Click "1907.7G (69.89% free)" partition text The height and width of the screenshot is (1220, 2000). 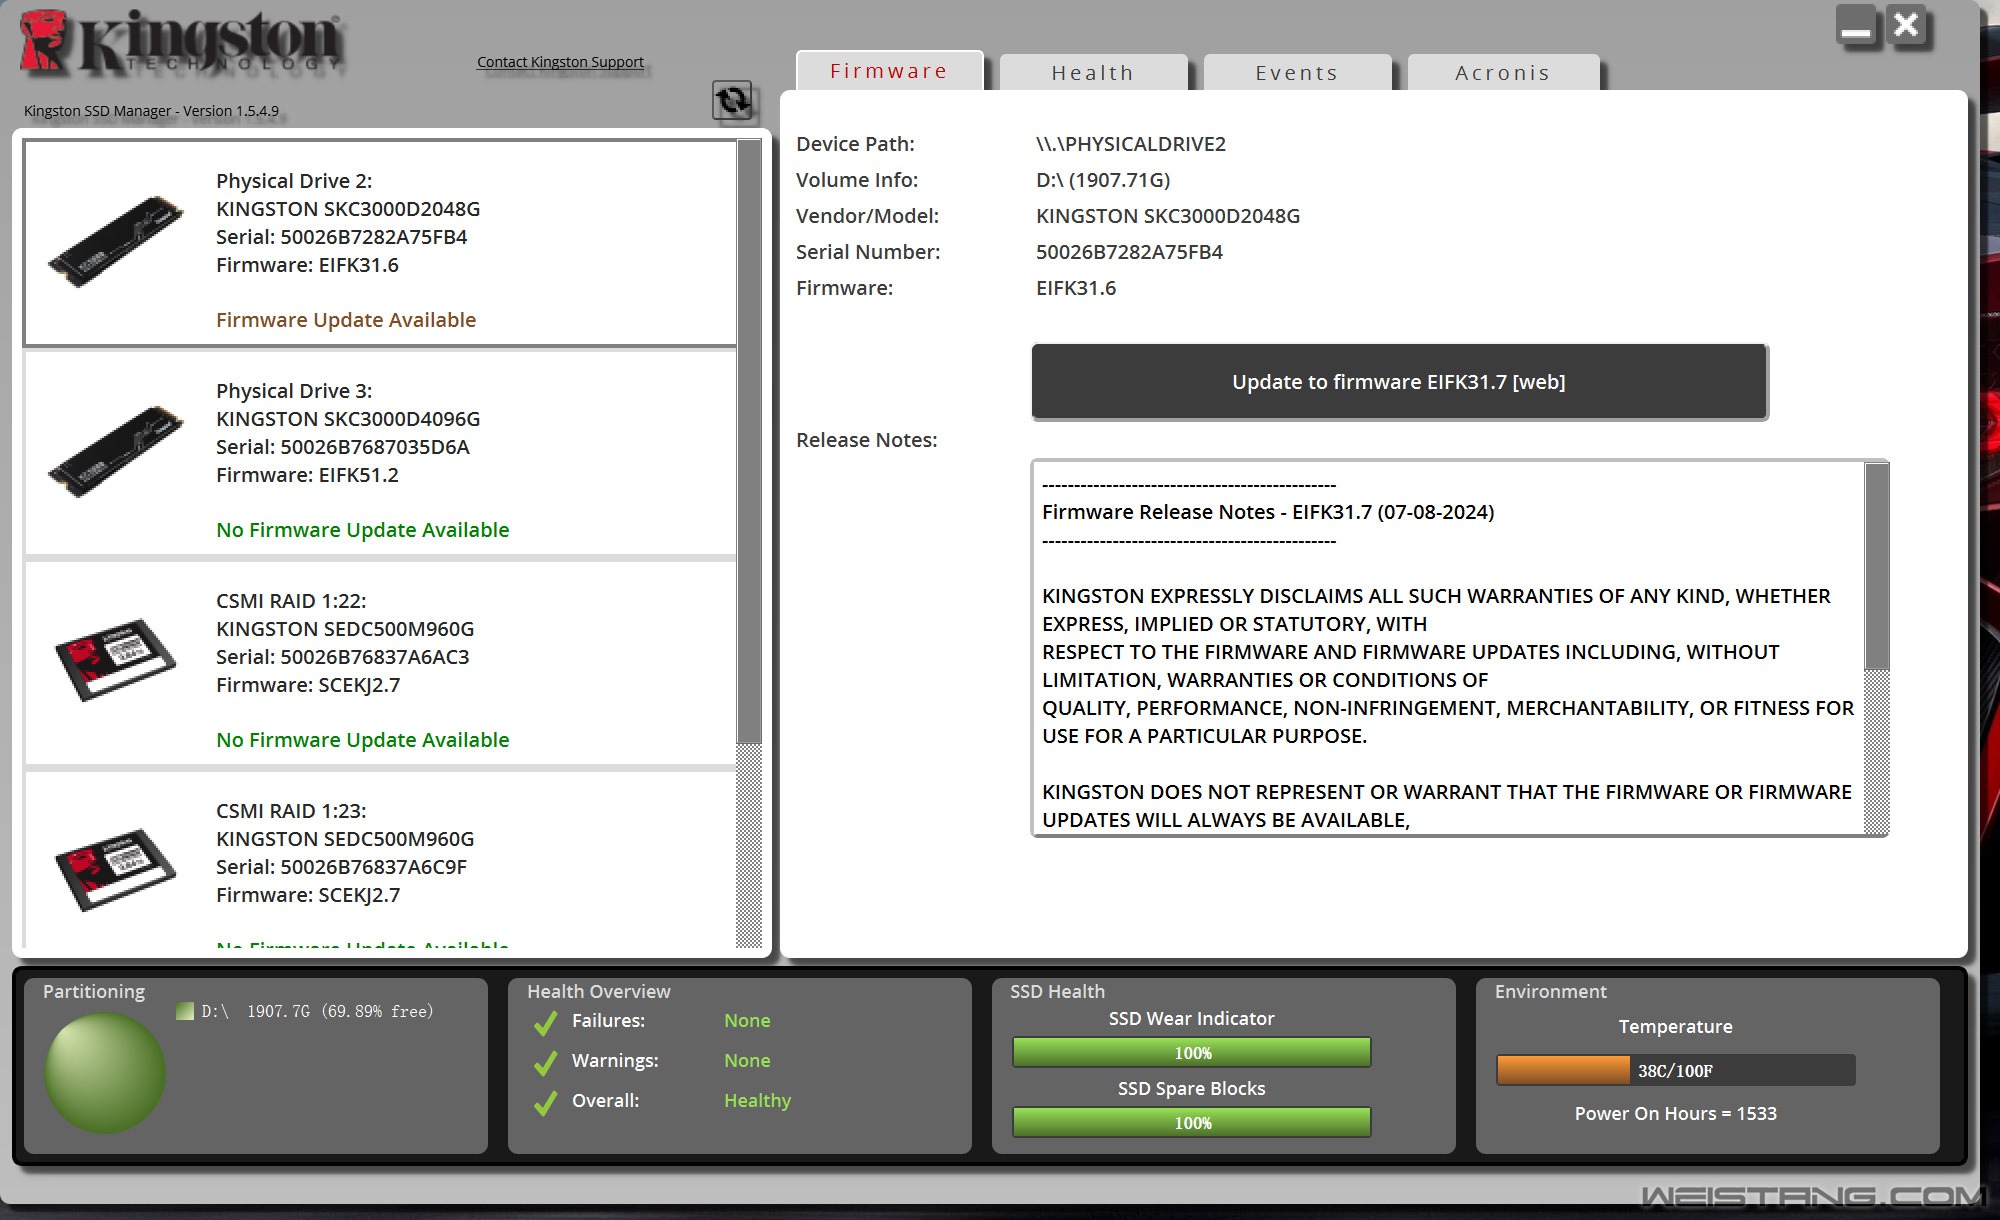coord(340,1012)
